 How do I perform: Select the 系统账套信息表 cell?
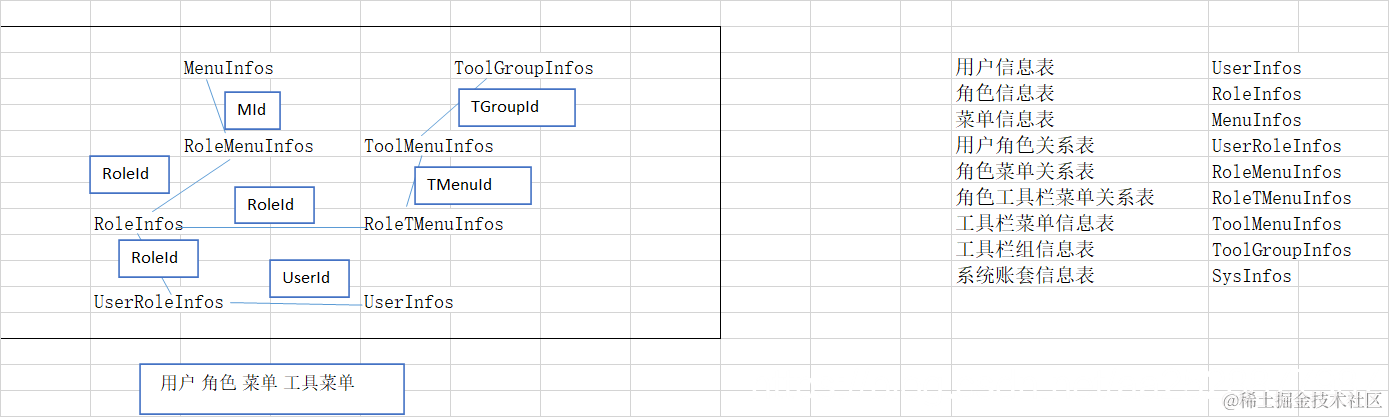(x=1025, y=276)
